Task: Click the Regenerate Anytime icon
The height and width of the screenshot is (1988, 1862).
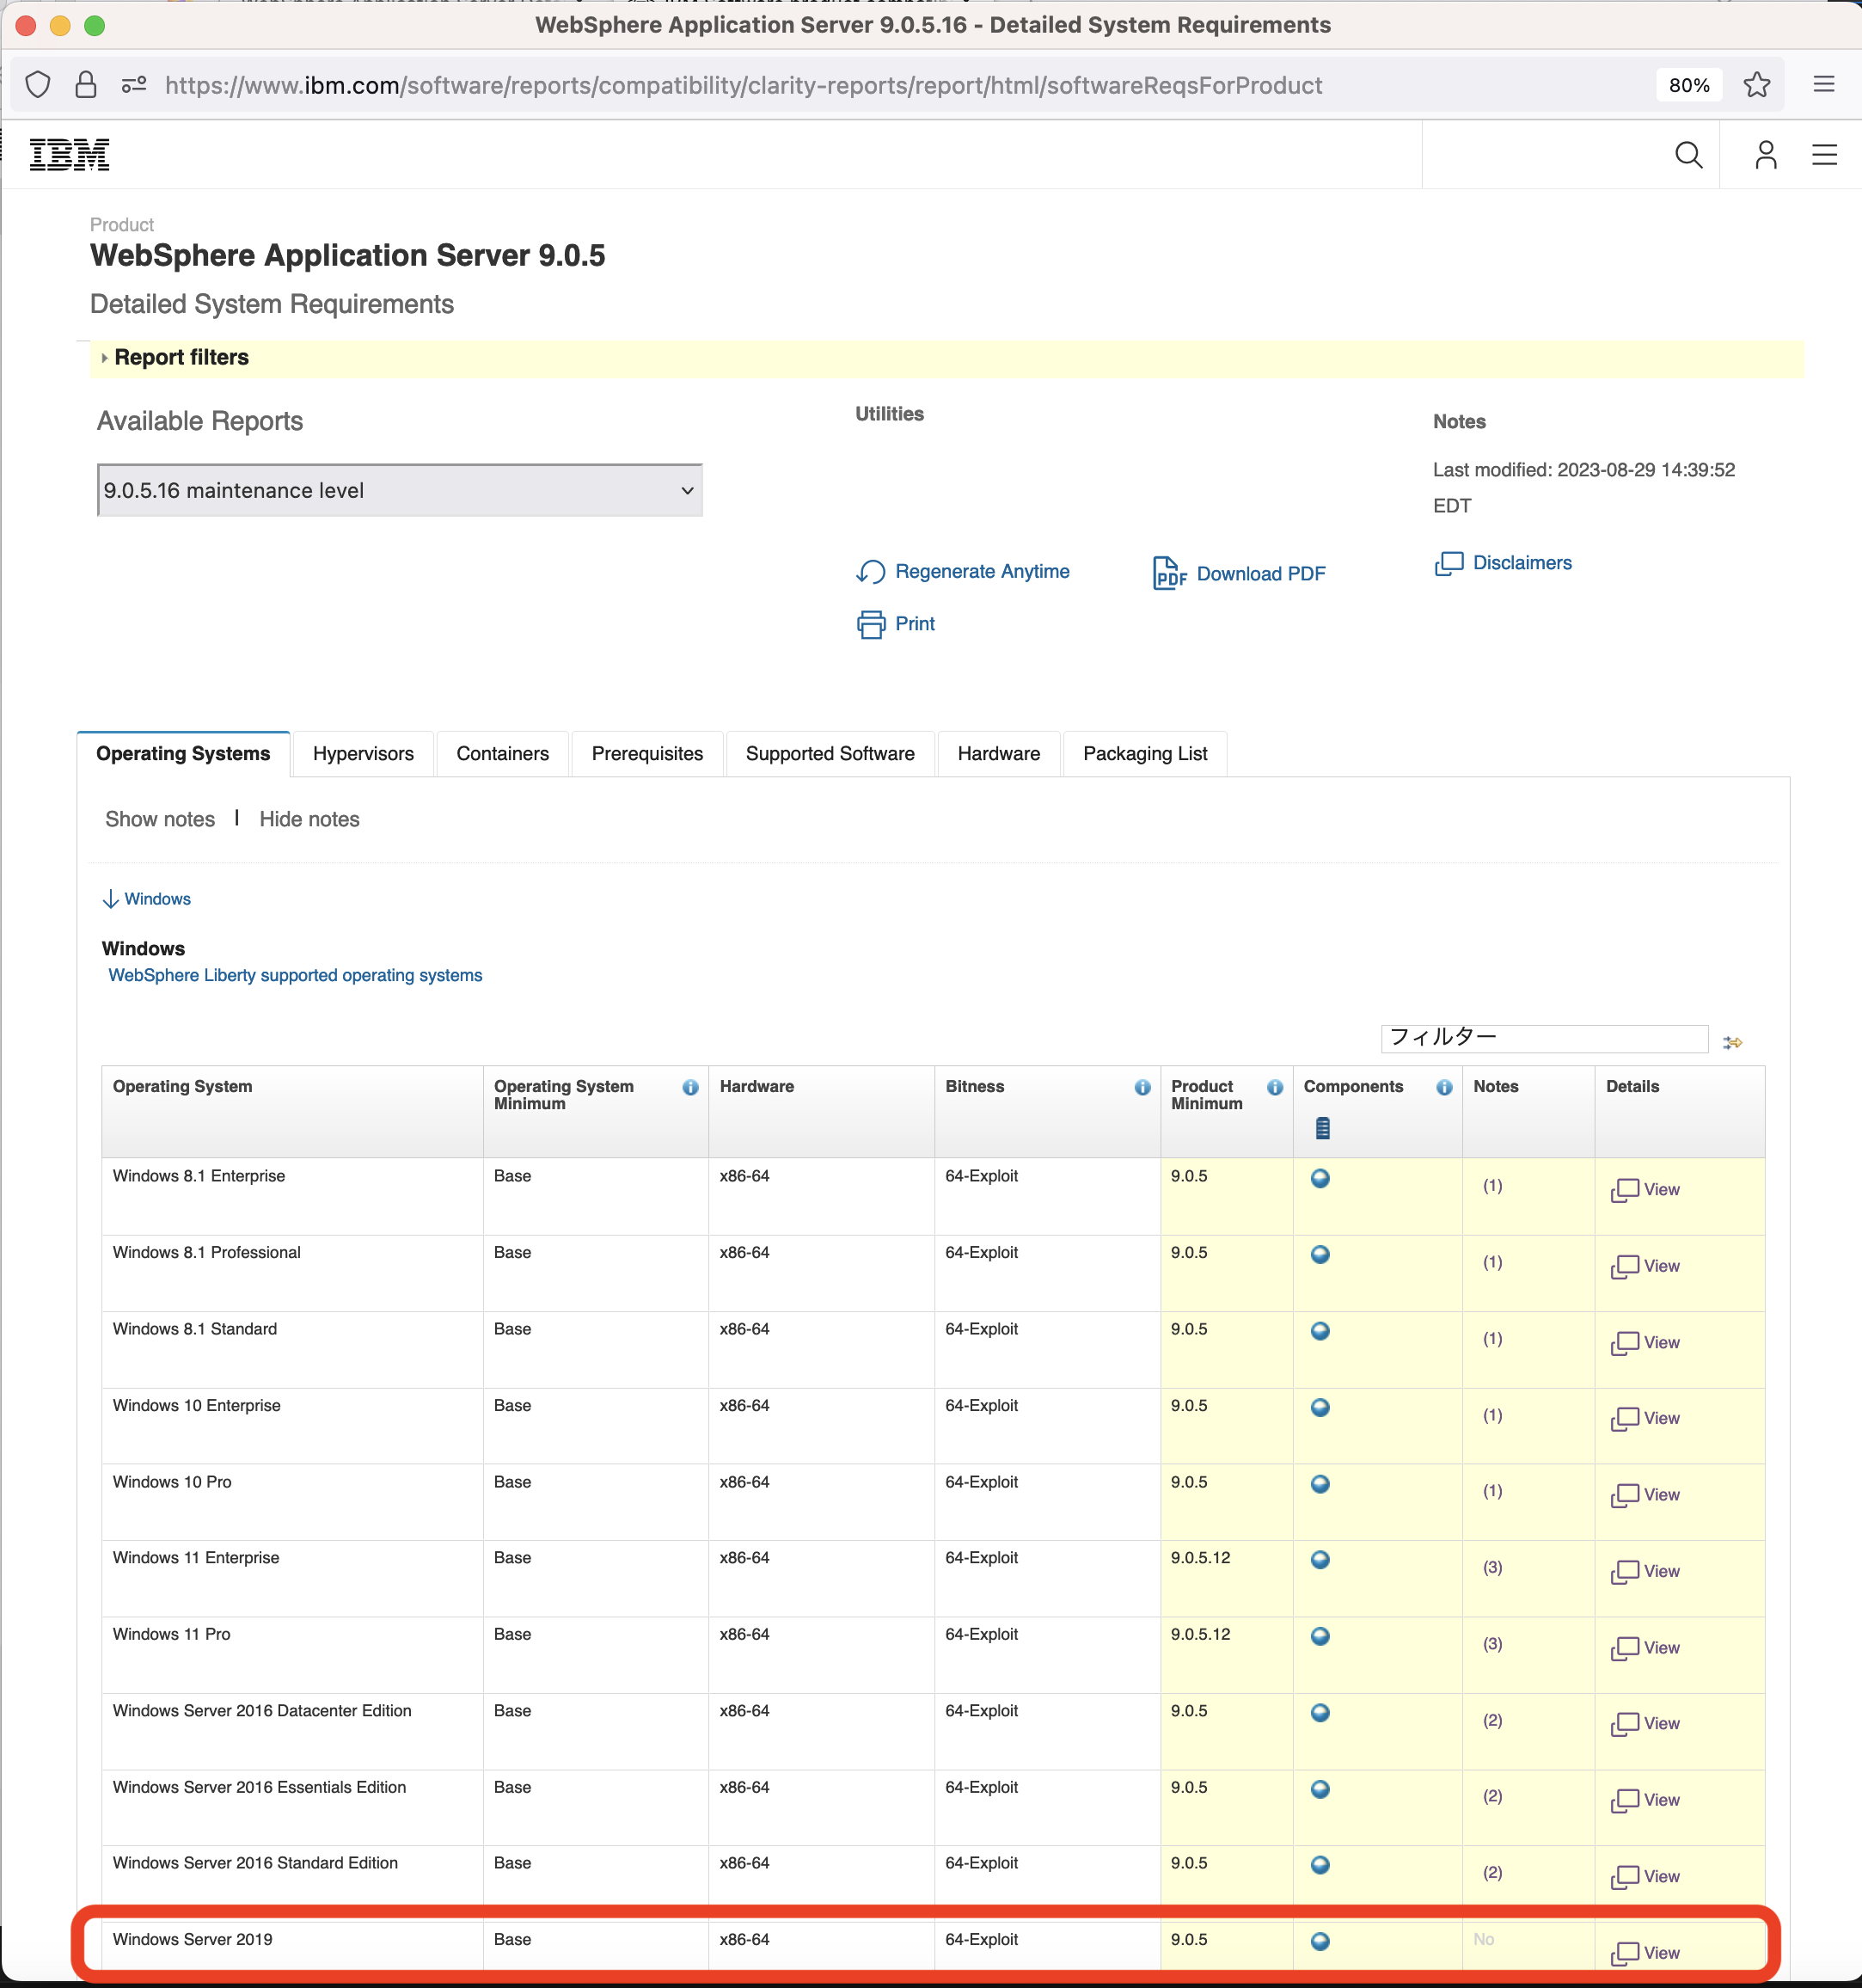Action: pos(869,571)
